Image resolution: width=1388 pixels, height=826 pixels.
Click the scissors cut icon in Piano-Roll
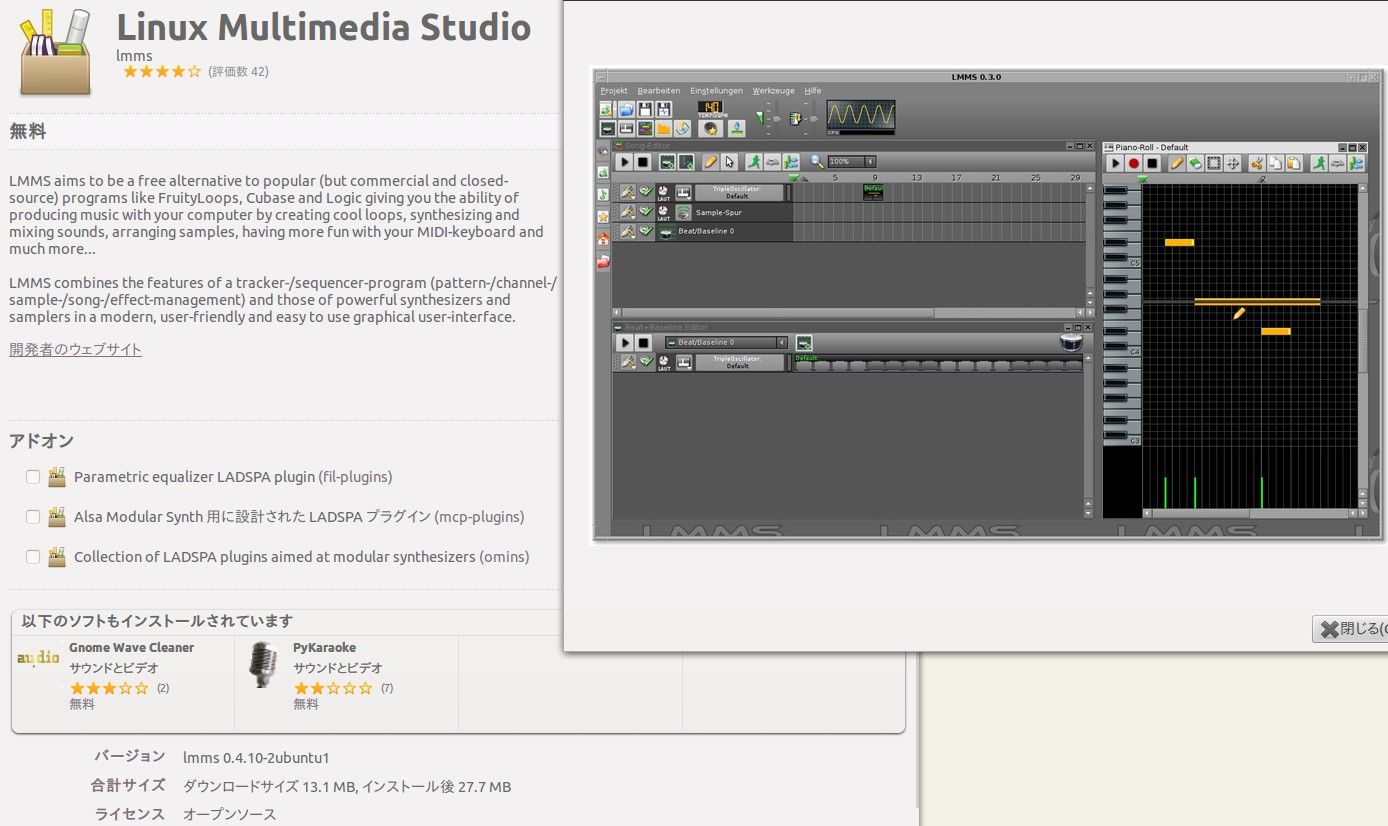coord(1257,163)
